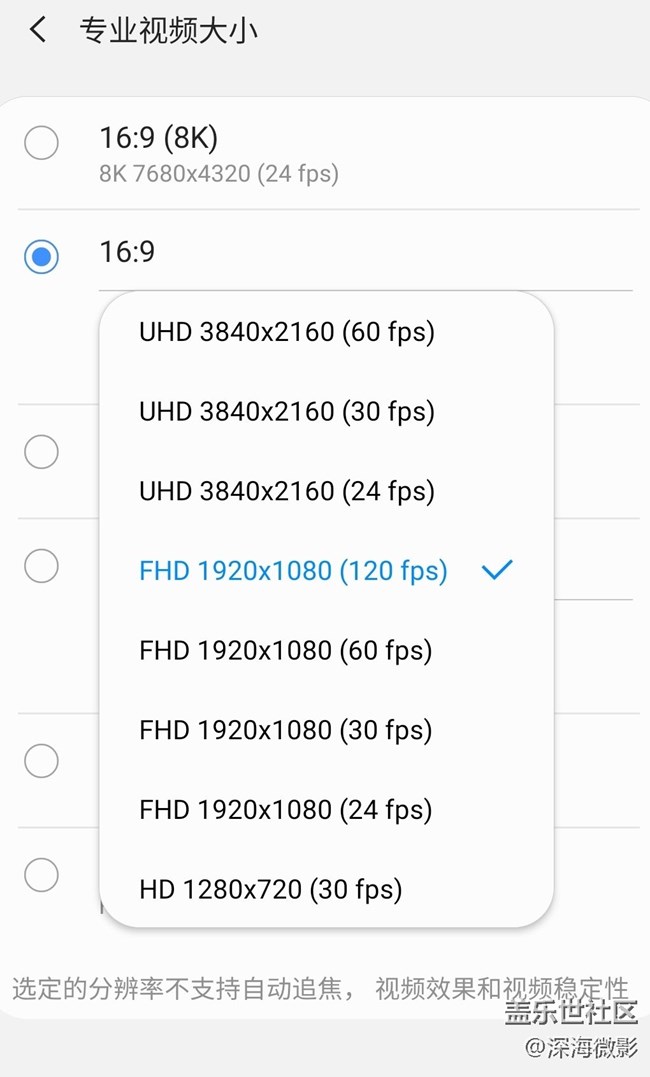This screenshot has width=650, height=1077.
Task: Choose UHD 3840x2160 (60 fps) option
Action: [285, 331]
